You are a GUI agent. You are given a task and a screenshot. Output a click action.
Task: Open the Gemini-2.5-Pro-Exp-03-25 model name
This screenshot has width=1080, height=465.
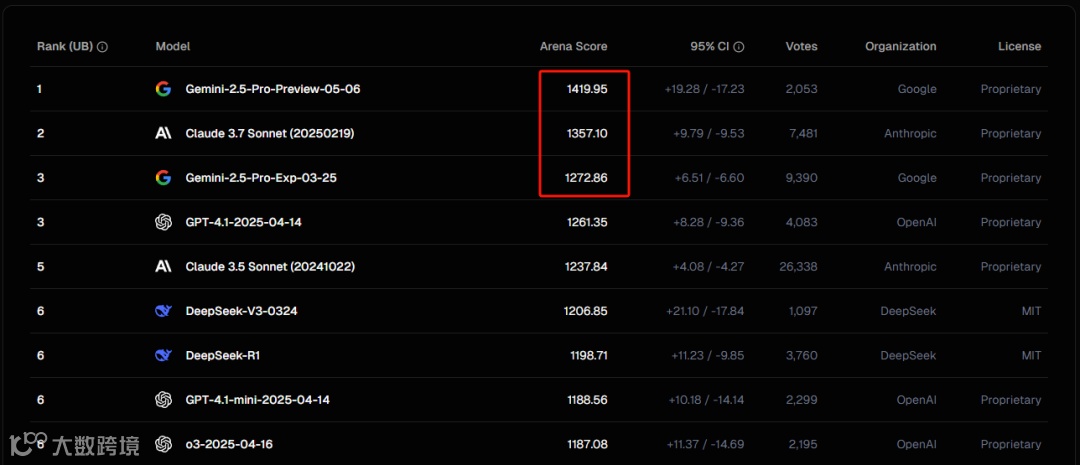pos(261,178)
